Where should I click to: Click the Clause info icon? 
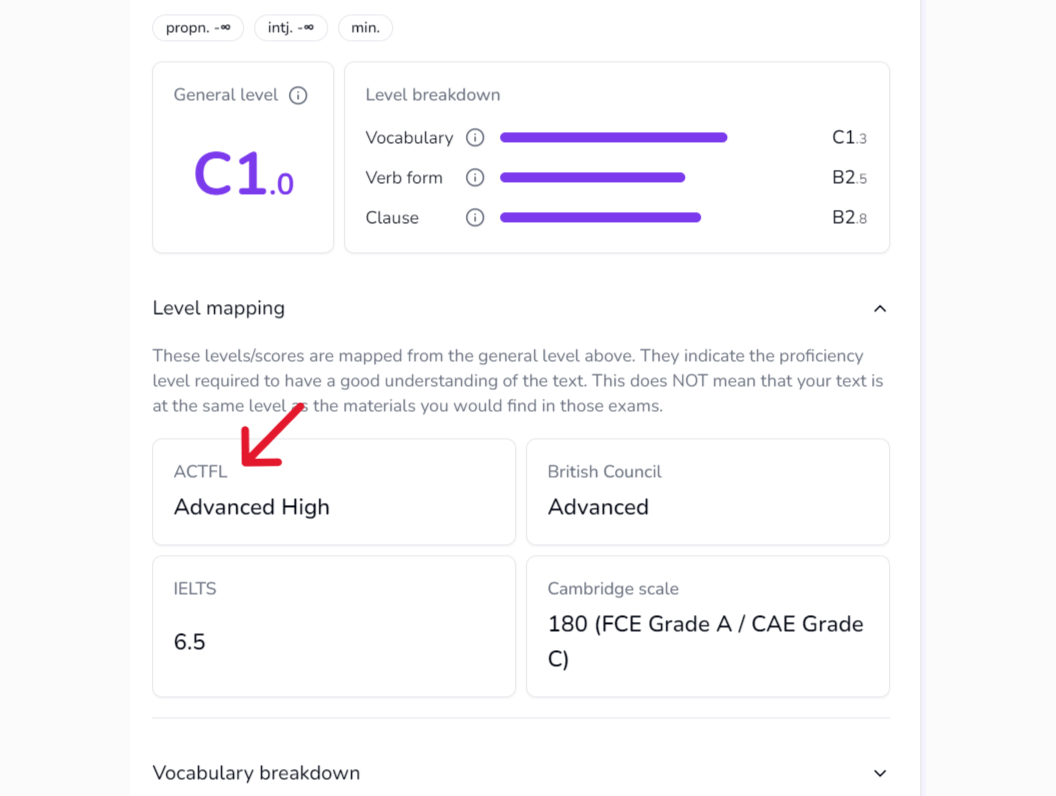tap(475, 217)
